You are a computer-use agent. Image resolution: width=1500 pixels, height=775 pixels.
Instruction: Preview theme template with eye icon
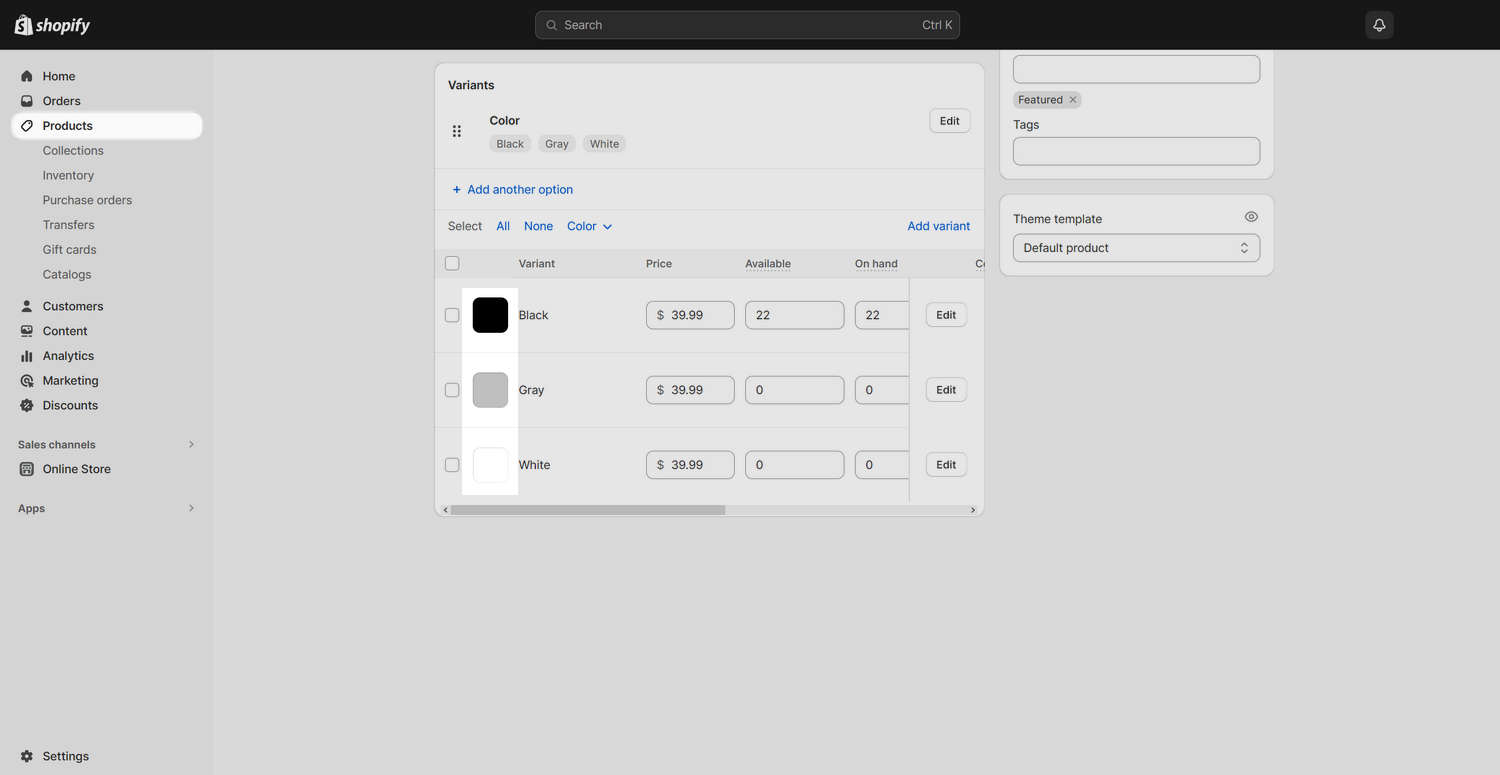point(1251,217)
